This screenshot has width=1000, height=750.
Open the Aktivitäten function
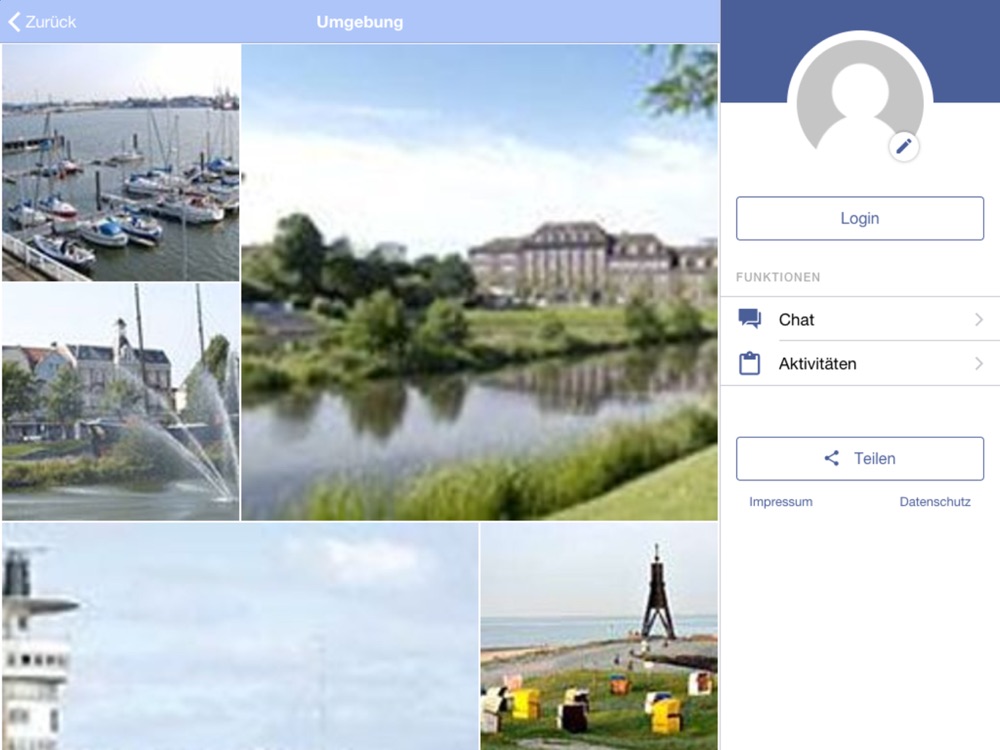pos(860,364)
